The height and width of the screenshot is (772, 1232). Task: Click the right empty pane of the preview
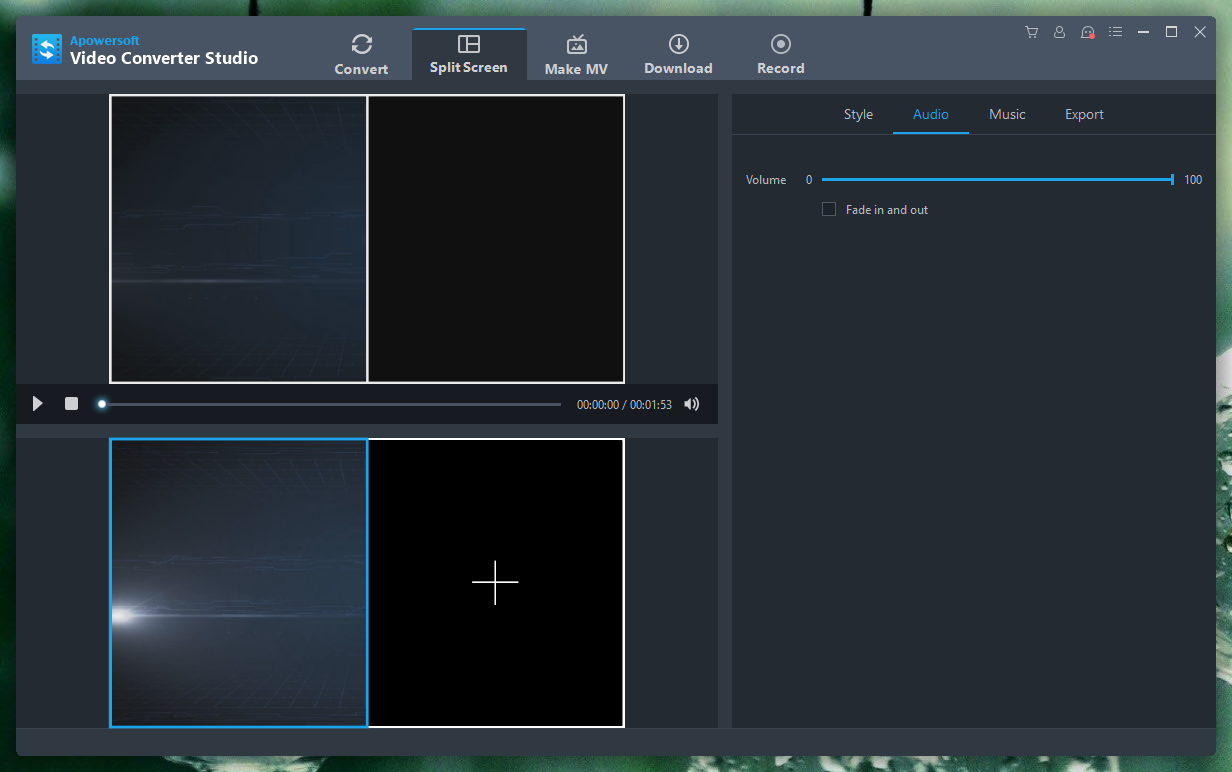pos(496,239)
